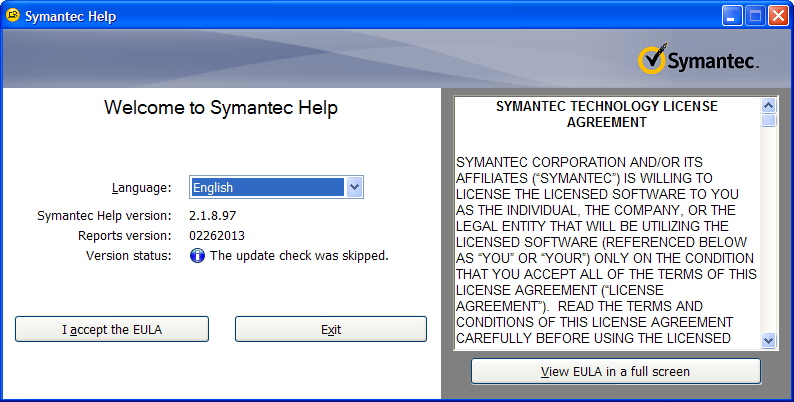794x402 pixels.
Task: Click the Welcome to Symantec Help heading
Action: (x=221, y=108)
